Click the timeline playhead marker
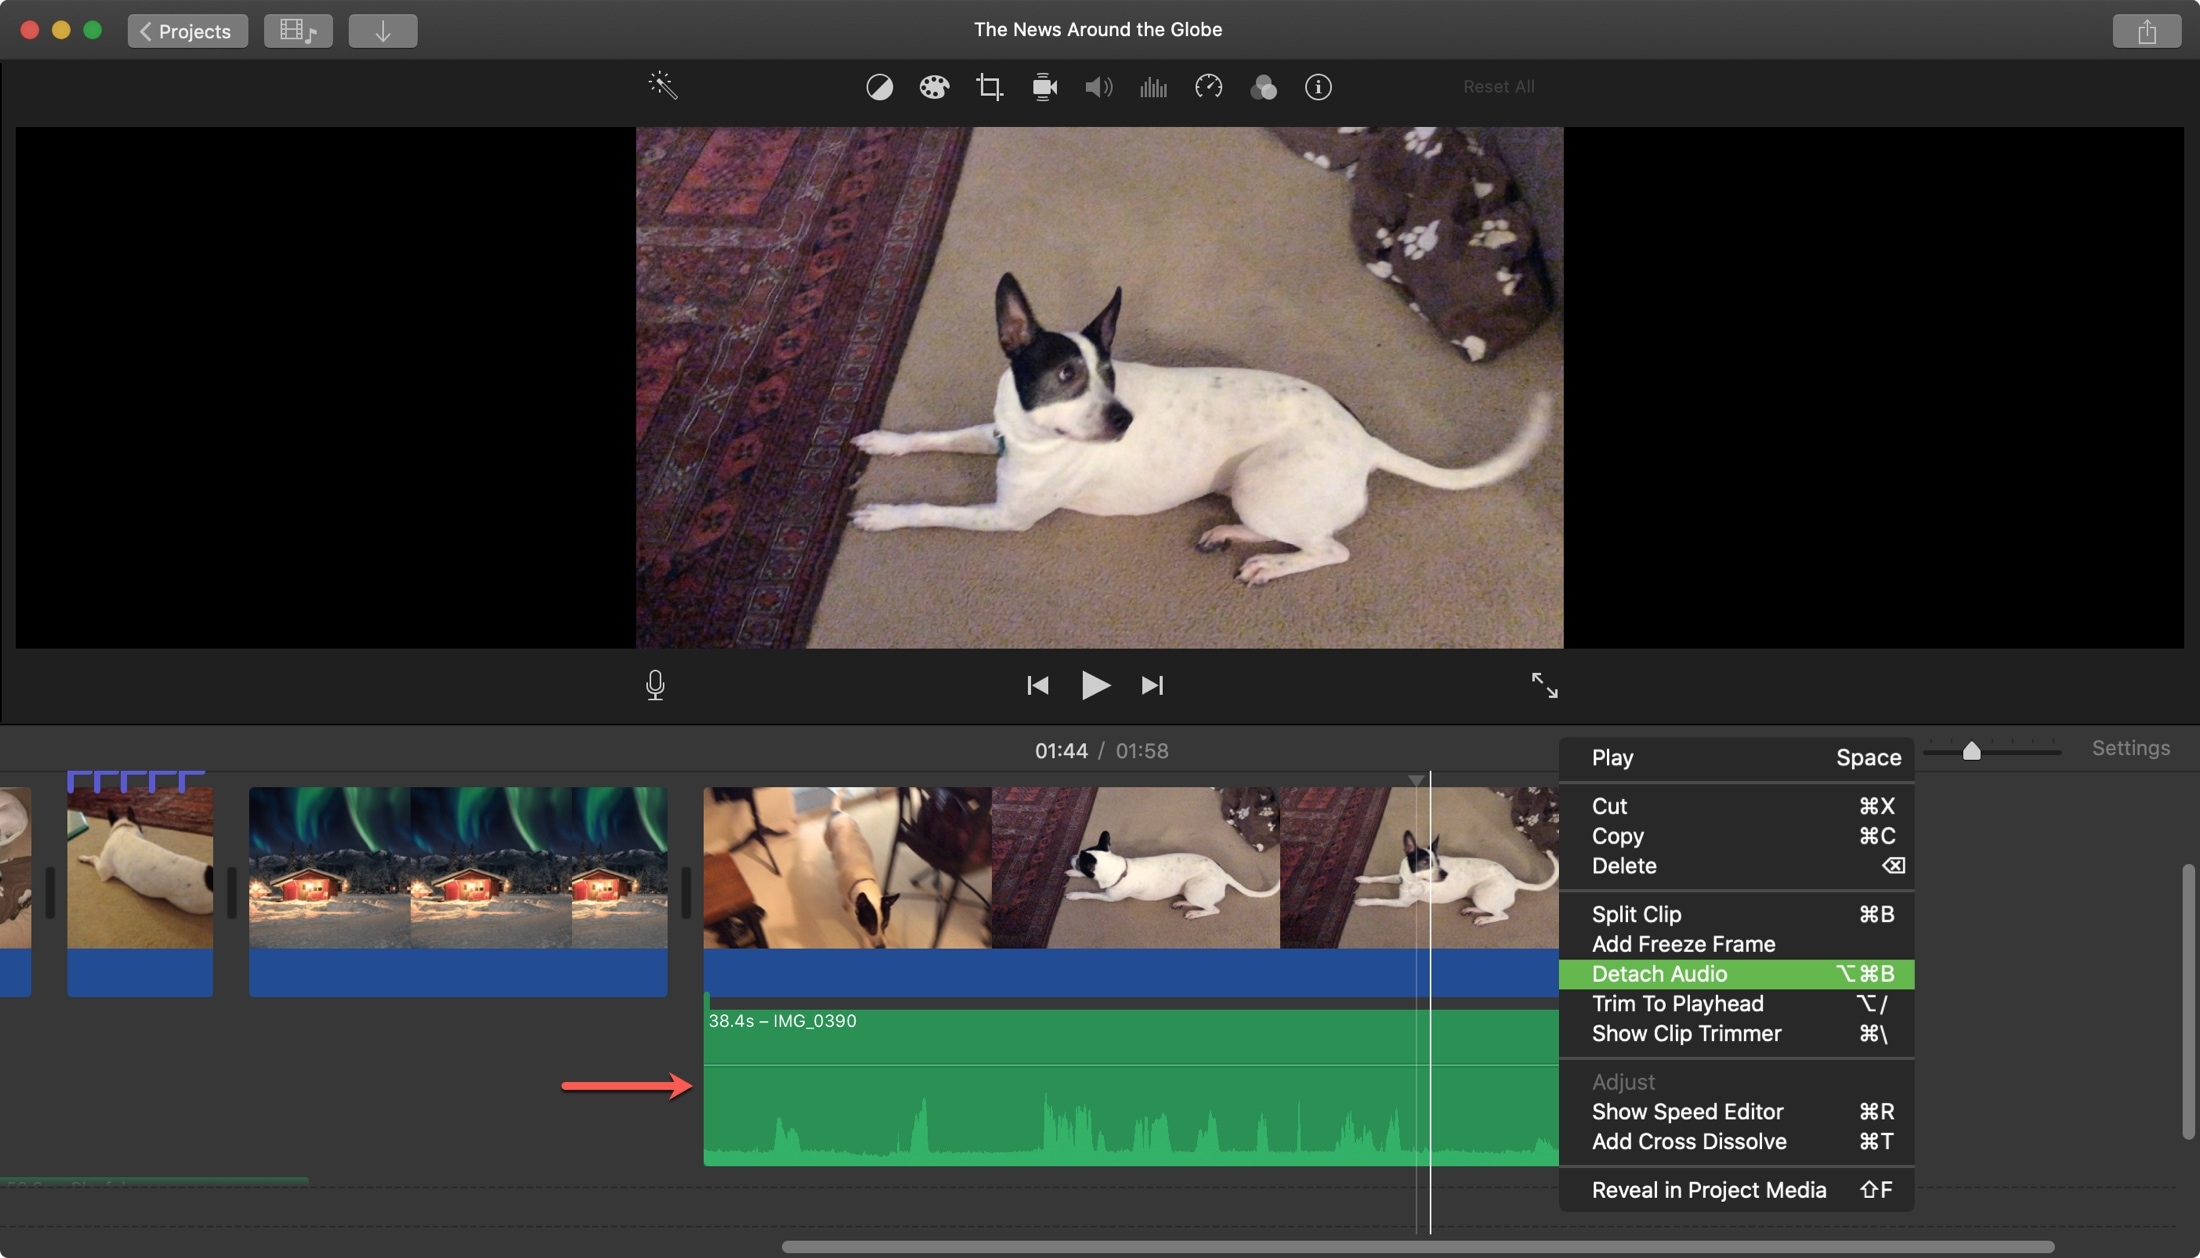The width and height of the screenshot is (2200, 1258). (x=1417, y=780)
